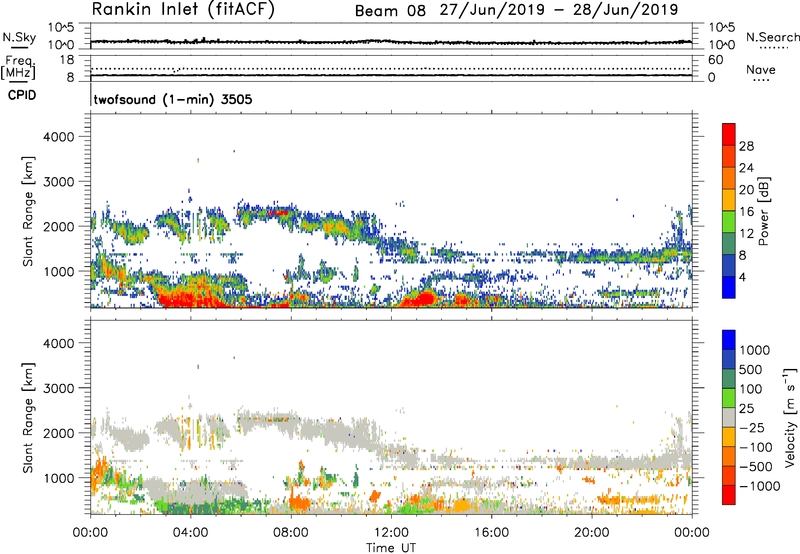Click the 'N.Search' legend label

tap(773, 37)
